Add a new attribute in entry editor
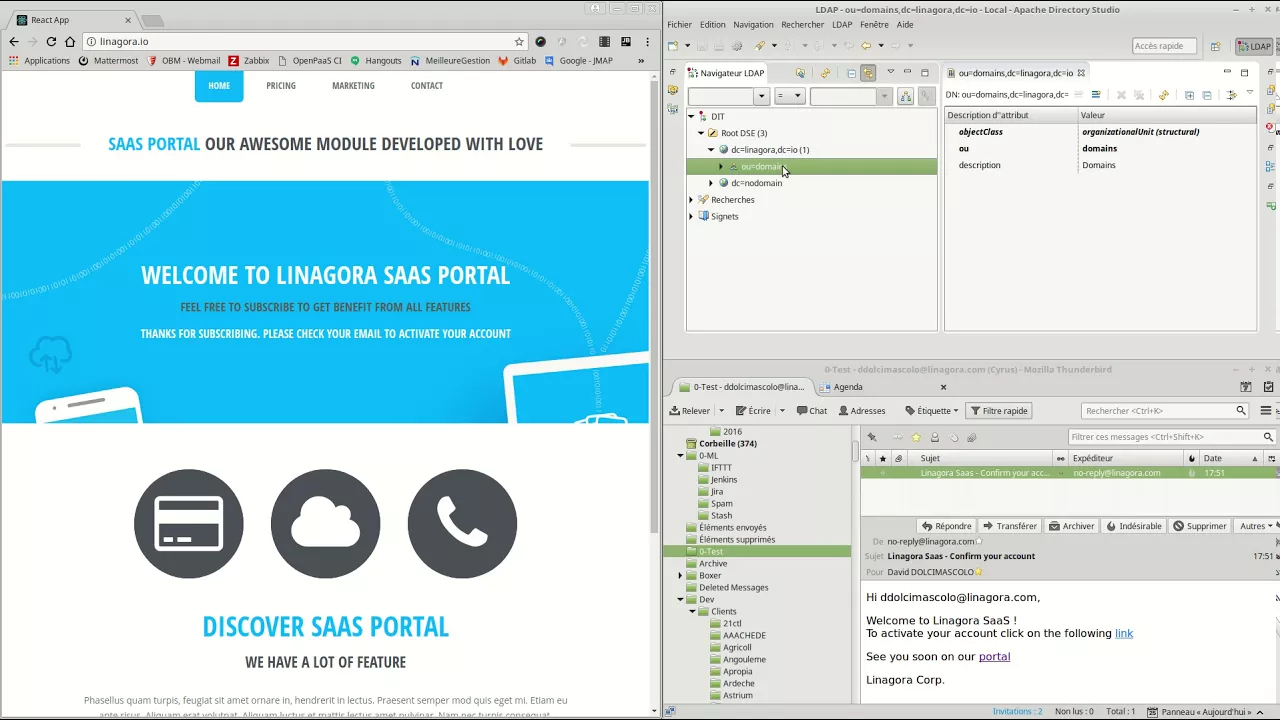Viewport: 1280px width, 720px height. tap(1096, 95)
